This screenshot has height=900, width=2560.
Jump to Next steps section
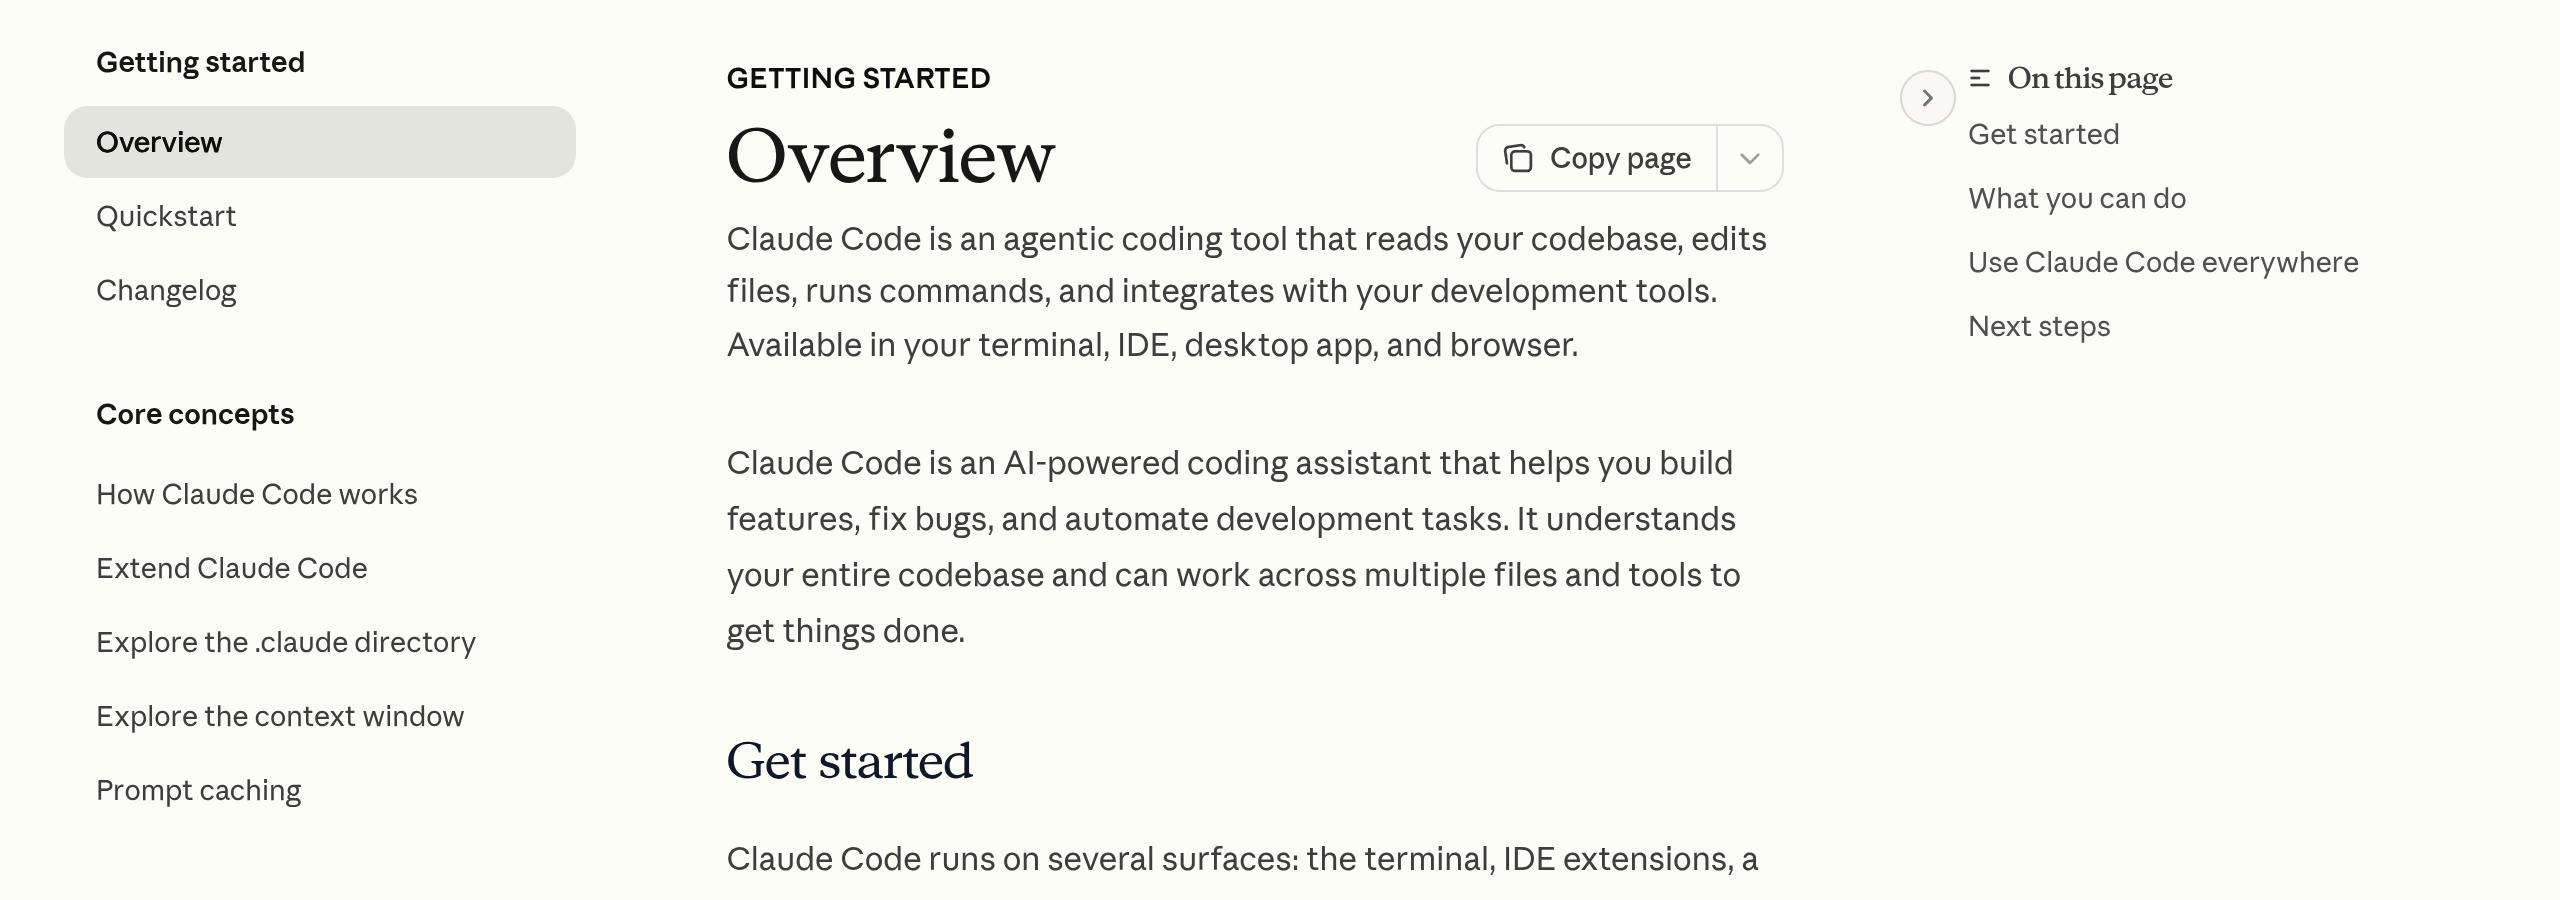2039,326
